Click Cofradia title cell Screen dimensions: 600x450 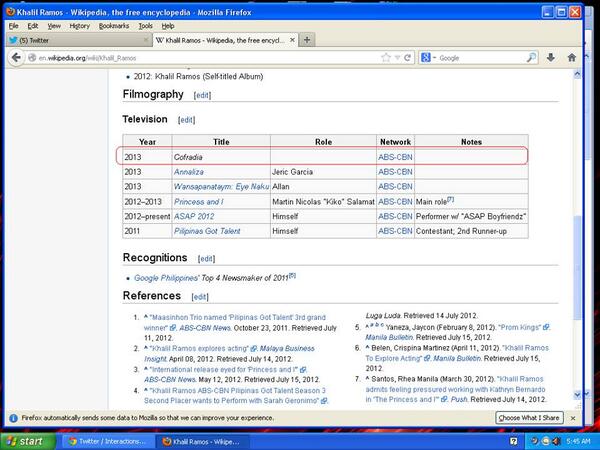(221, 157)
